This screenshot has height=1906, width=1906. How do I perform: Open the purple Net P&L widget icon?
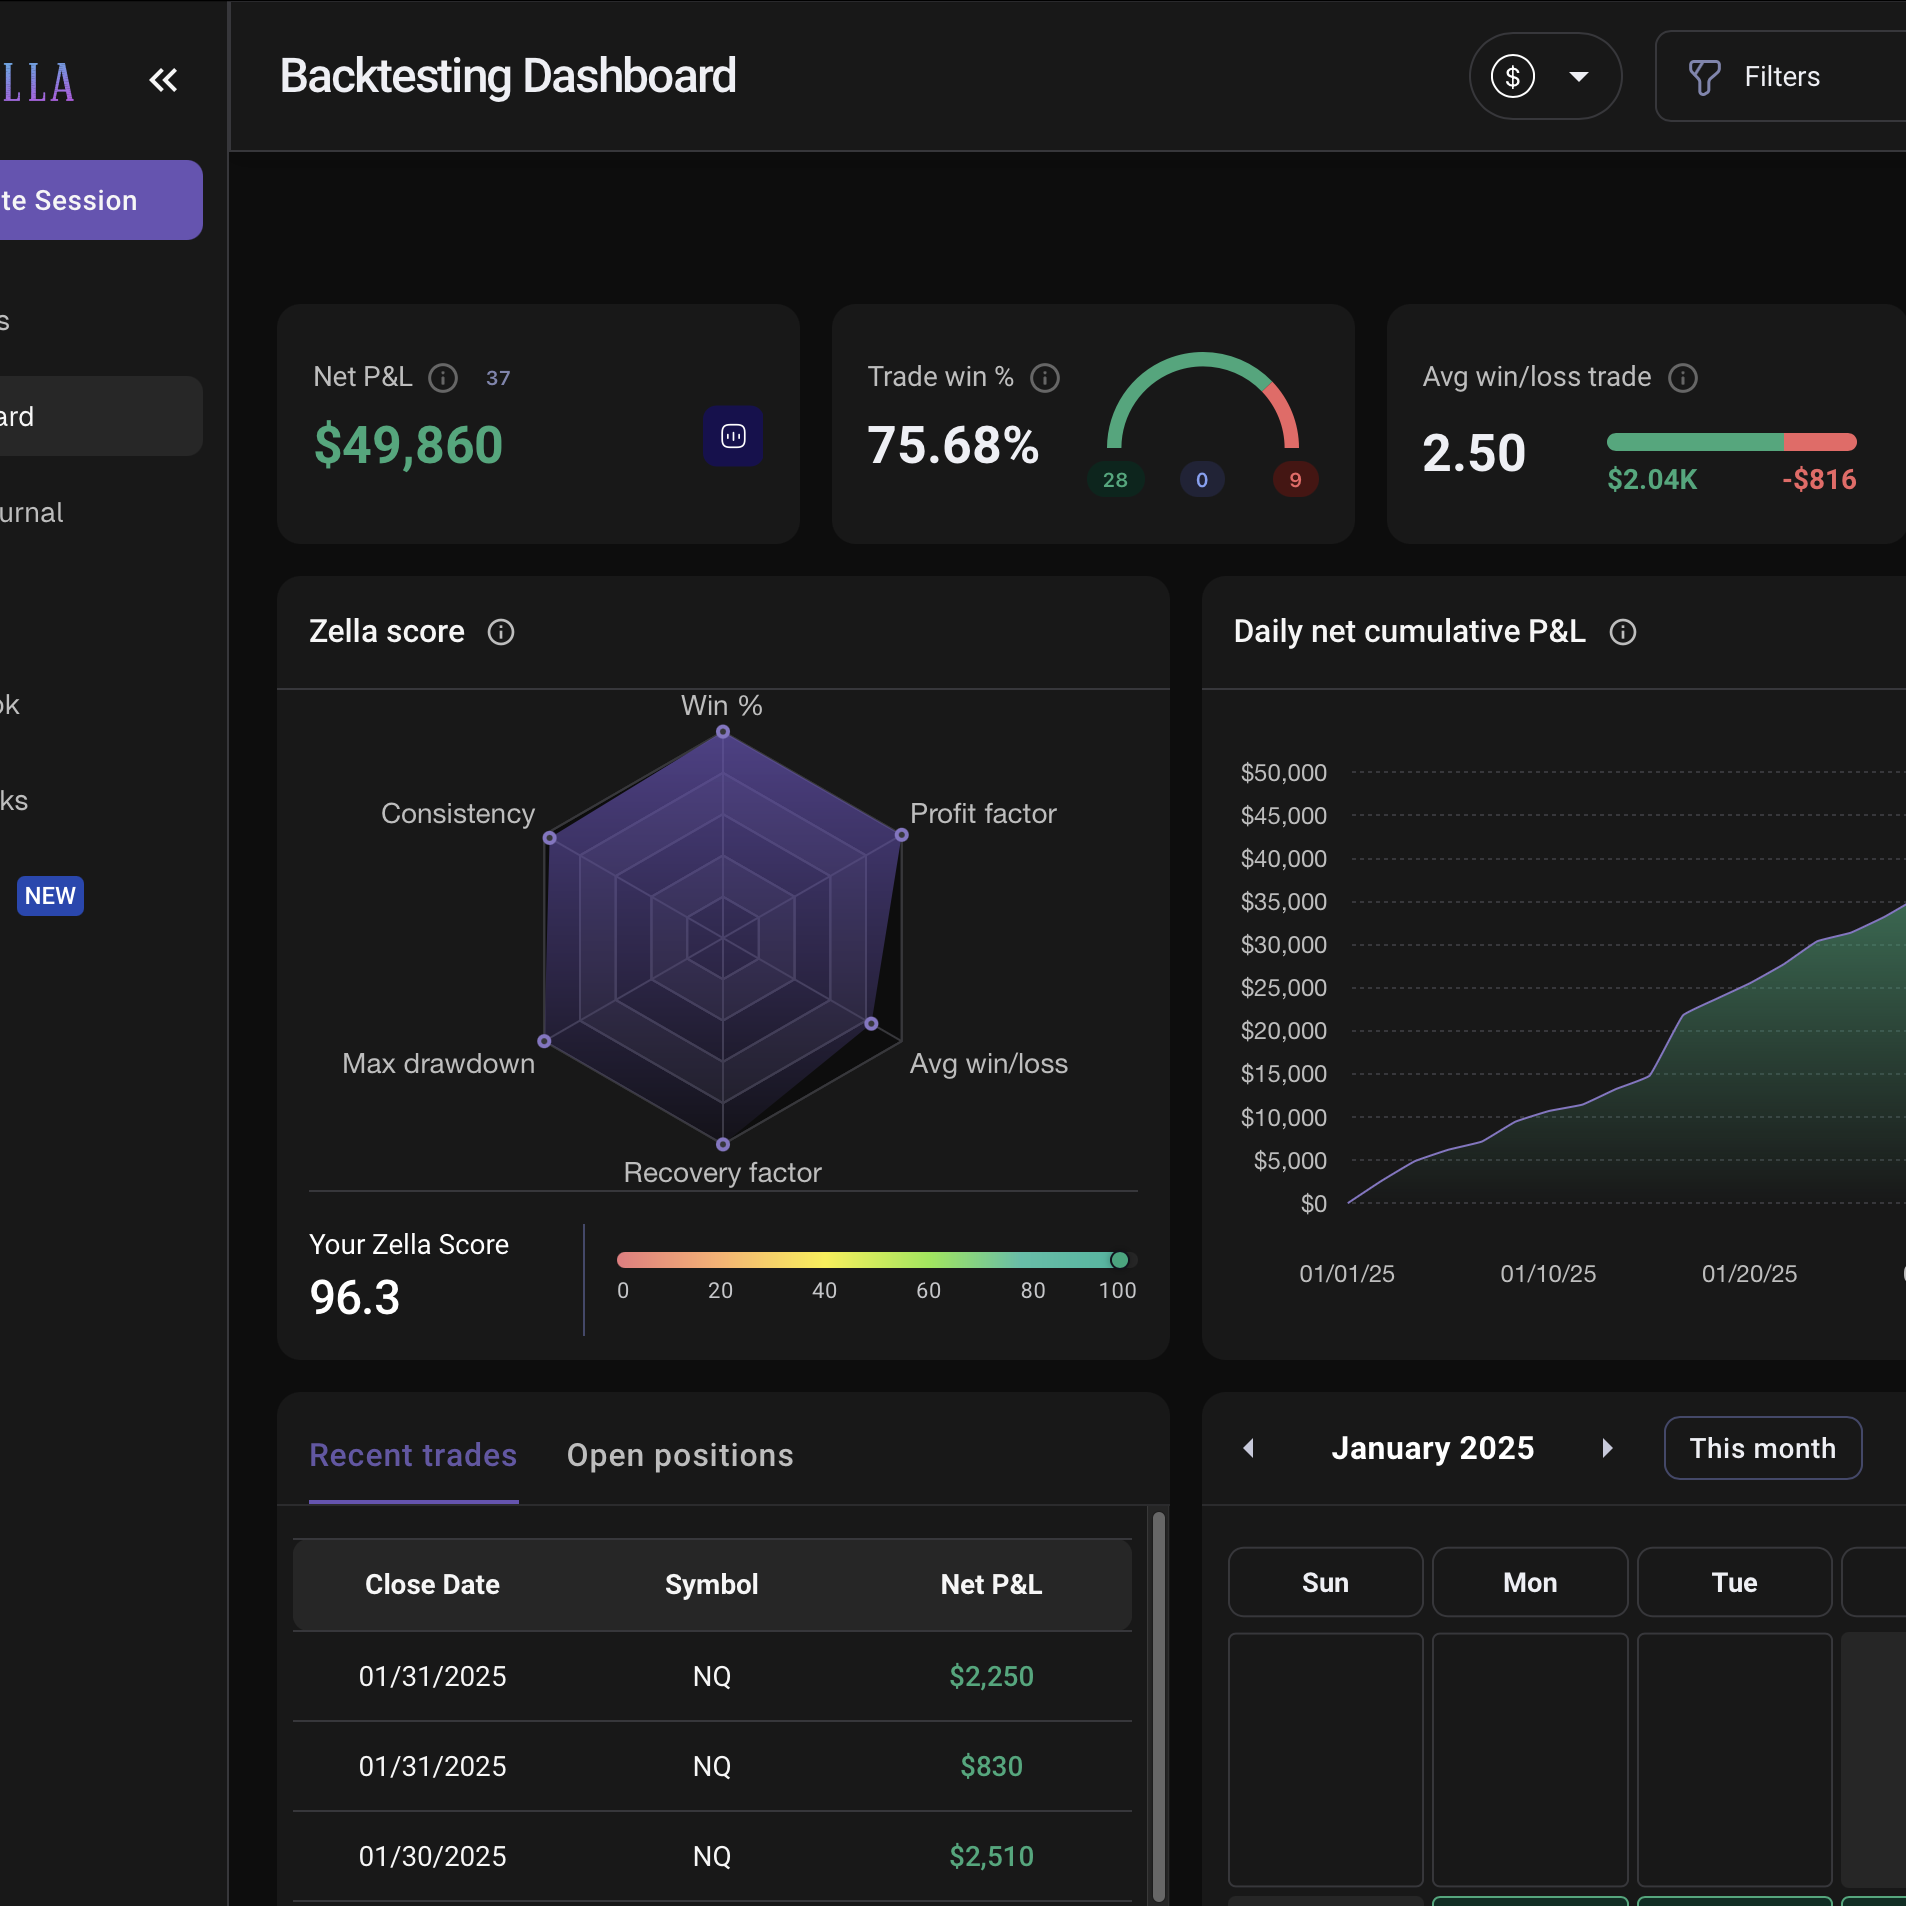click(733, 436)
